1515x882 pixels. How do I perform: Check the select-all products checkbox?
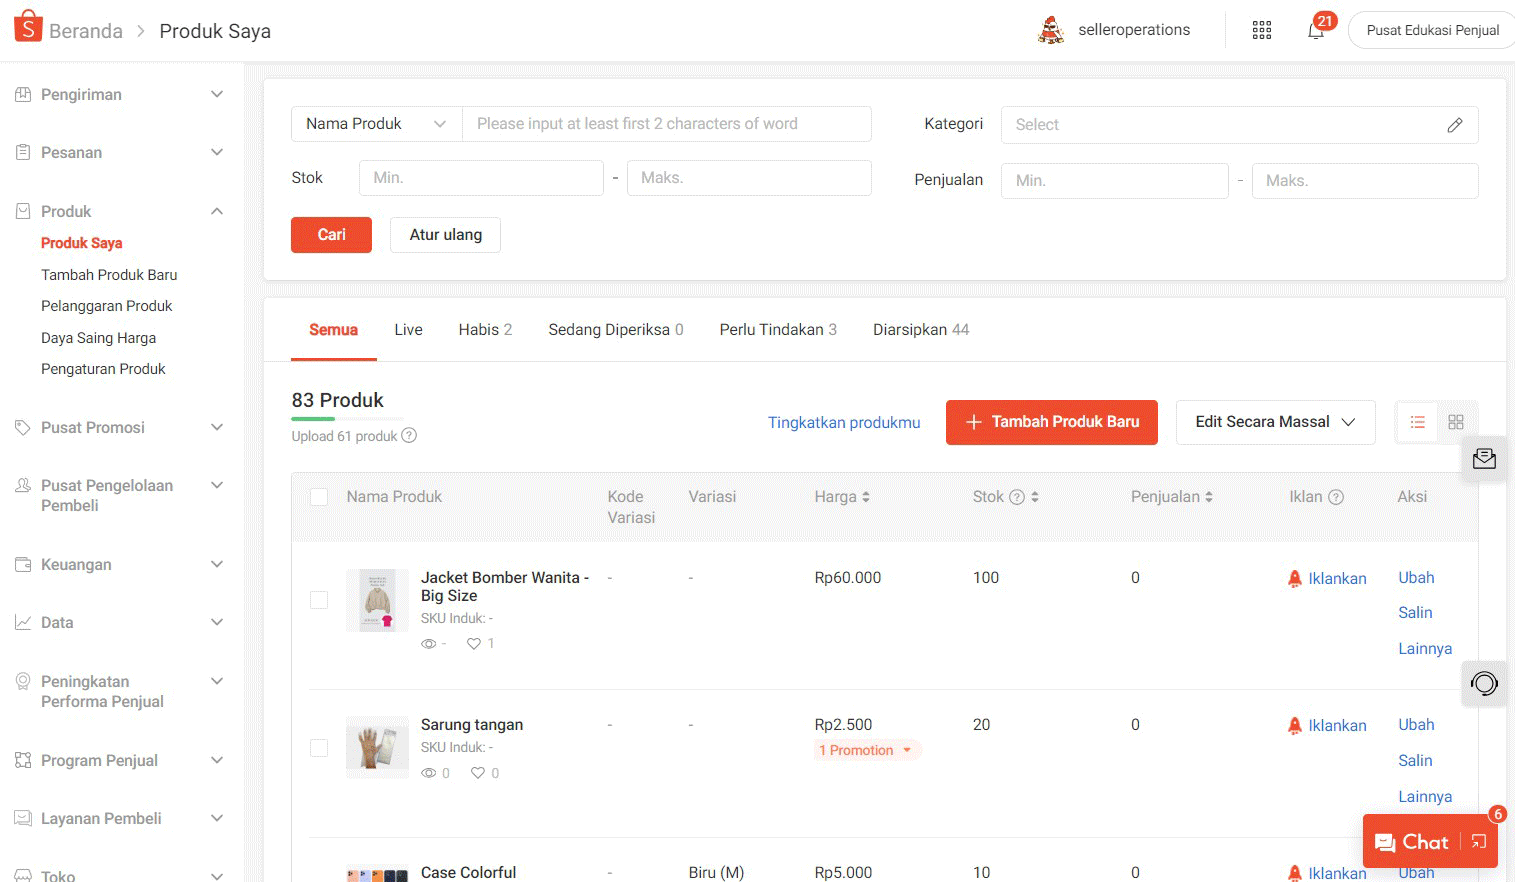(319, 496)
